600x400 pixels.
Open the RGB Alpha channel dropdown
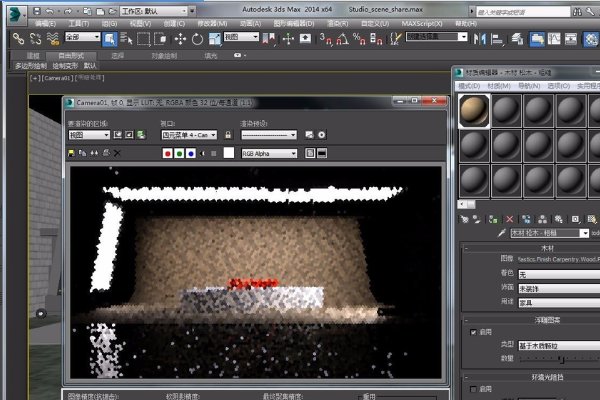(269, 153)
